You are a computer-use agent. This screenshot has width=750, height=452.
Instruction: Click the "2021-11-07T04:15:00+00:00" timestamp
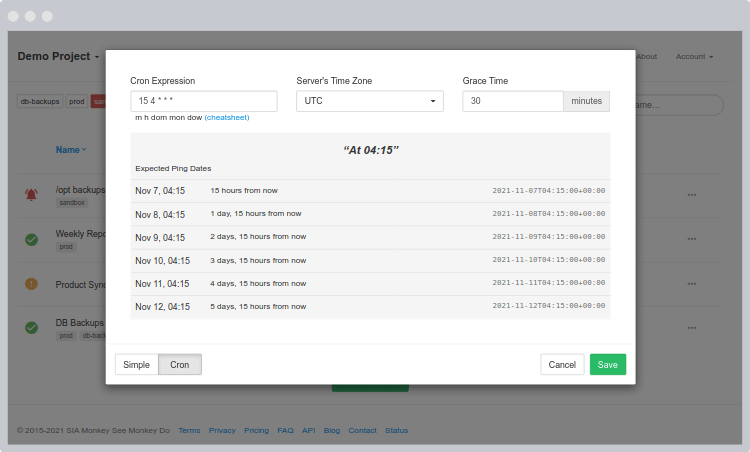[549, 191]
